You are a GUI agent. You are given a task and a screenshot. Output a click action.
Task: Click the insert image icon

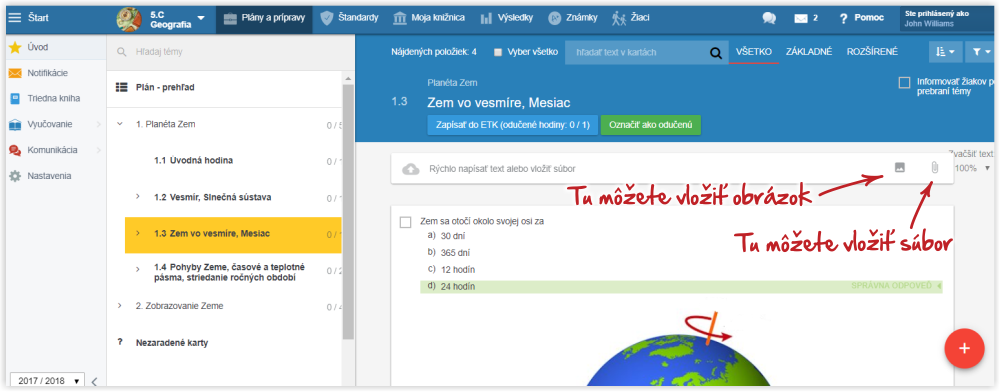(900, 168)
